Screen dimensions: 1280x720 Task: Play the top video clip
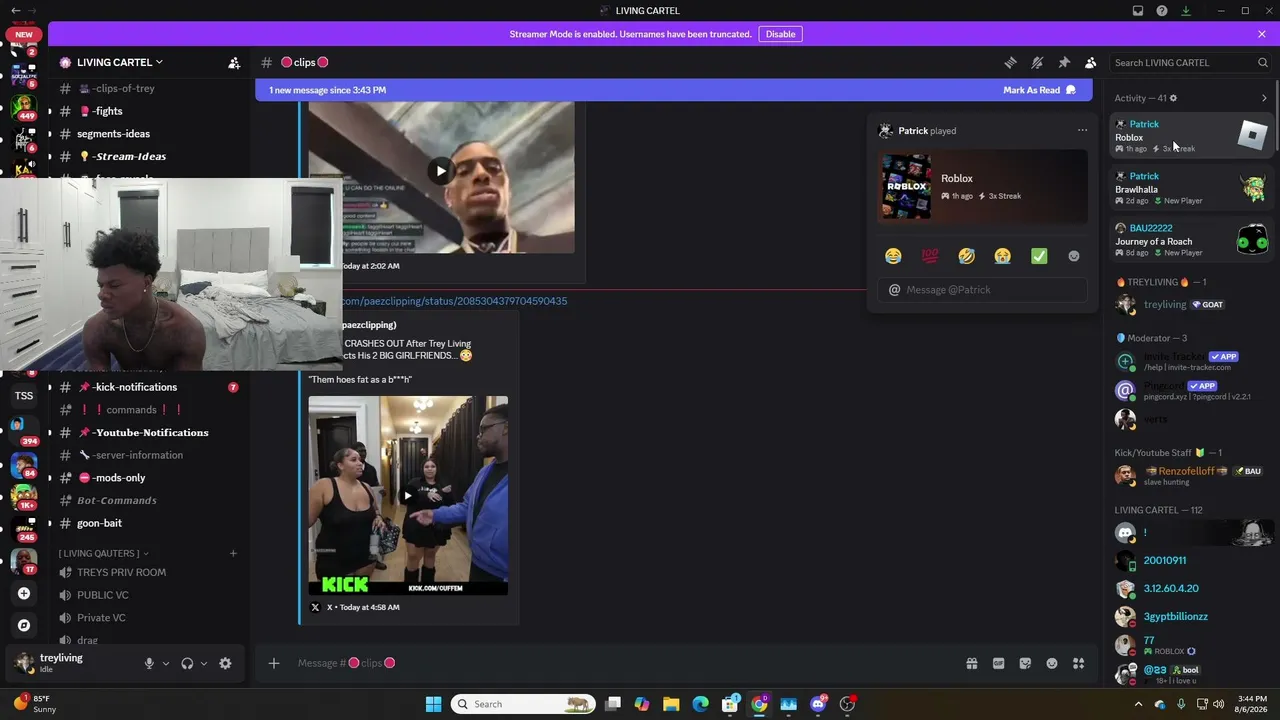coord(441,171)
